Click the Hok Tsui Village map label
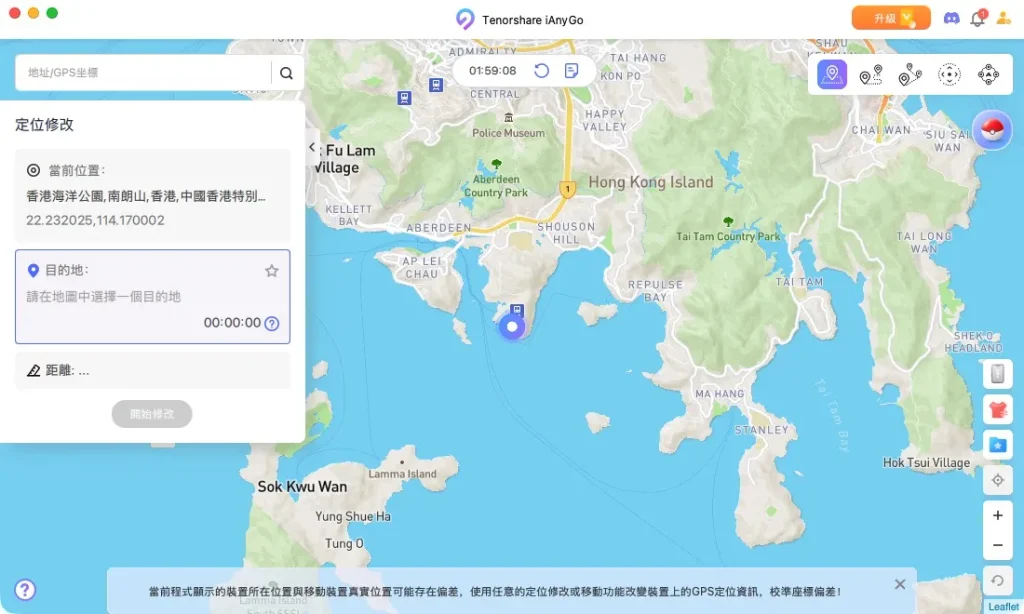The height and width of the screenshot is (614, 1024). [926, 462]
